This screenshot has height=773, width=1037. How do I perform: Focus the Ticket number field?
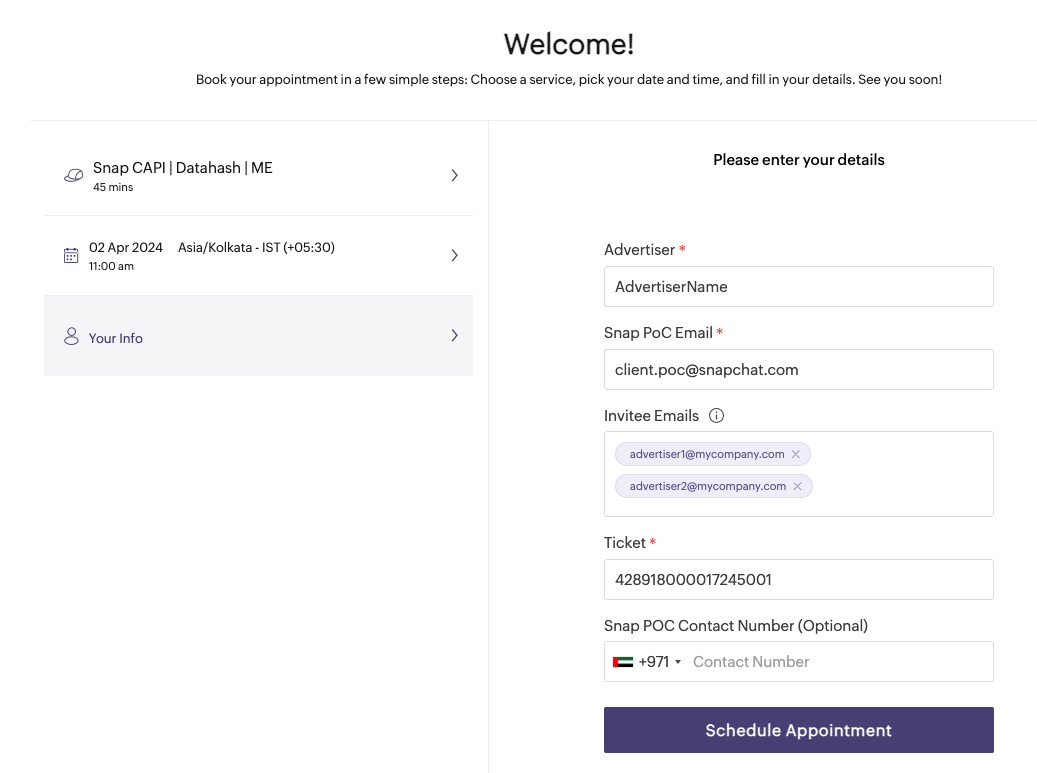pos(798,580)
